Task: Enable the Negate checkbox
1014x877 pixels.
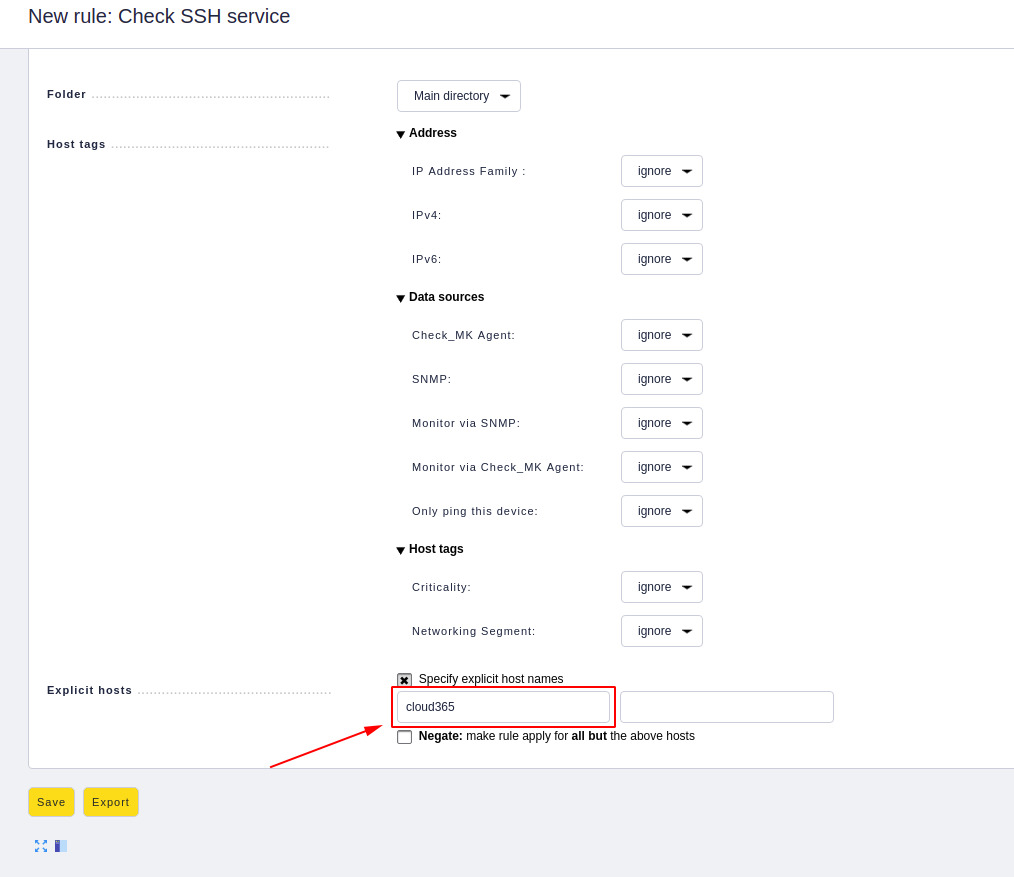Action: (404, 737)
